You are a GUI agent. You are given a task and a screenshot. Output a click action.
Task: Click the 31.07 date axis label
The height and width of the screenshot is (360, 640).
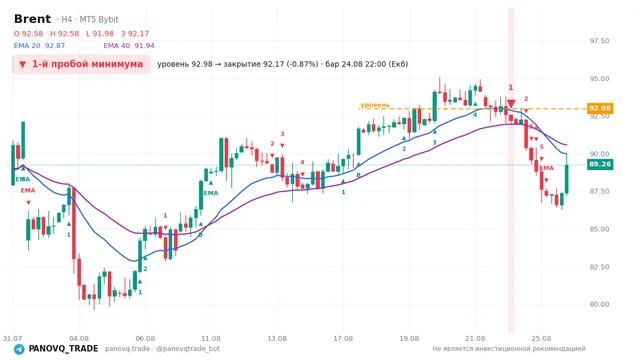coord(12,338)
